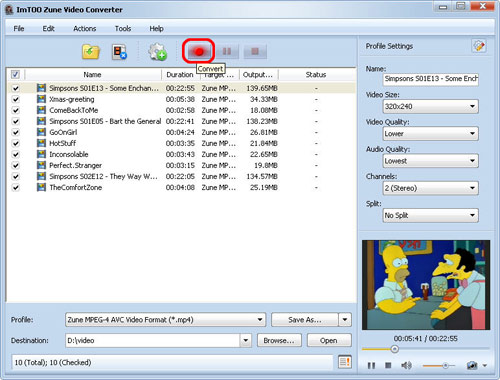Expand the Save As arrow menu
The height and width of the screenshot is (380, 500).
click(345, 320)
